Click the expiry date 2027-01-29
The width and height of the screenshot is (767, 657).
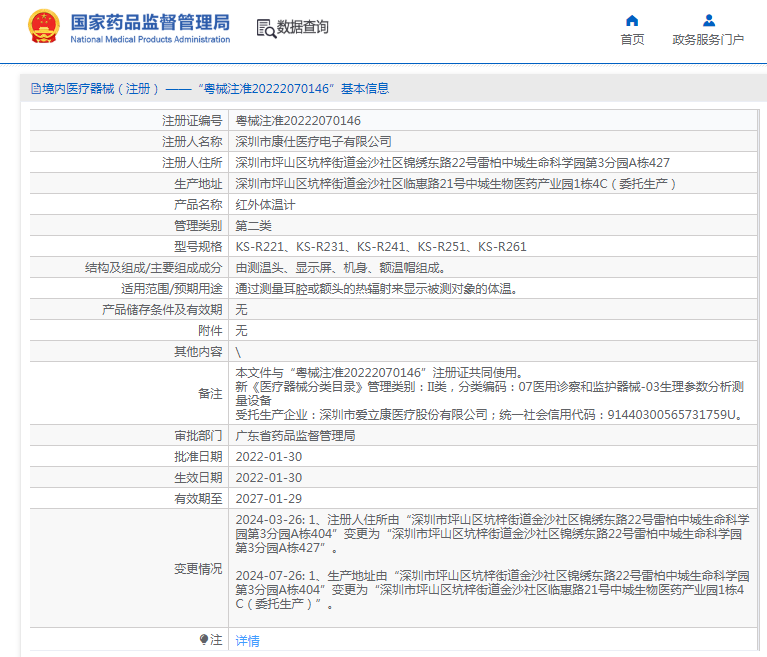pyautogui.click(x=269, y=498)
